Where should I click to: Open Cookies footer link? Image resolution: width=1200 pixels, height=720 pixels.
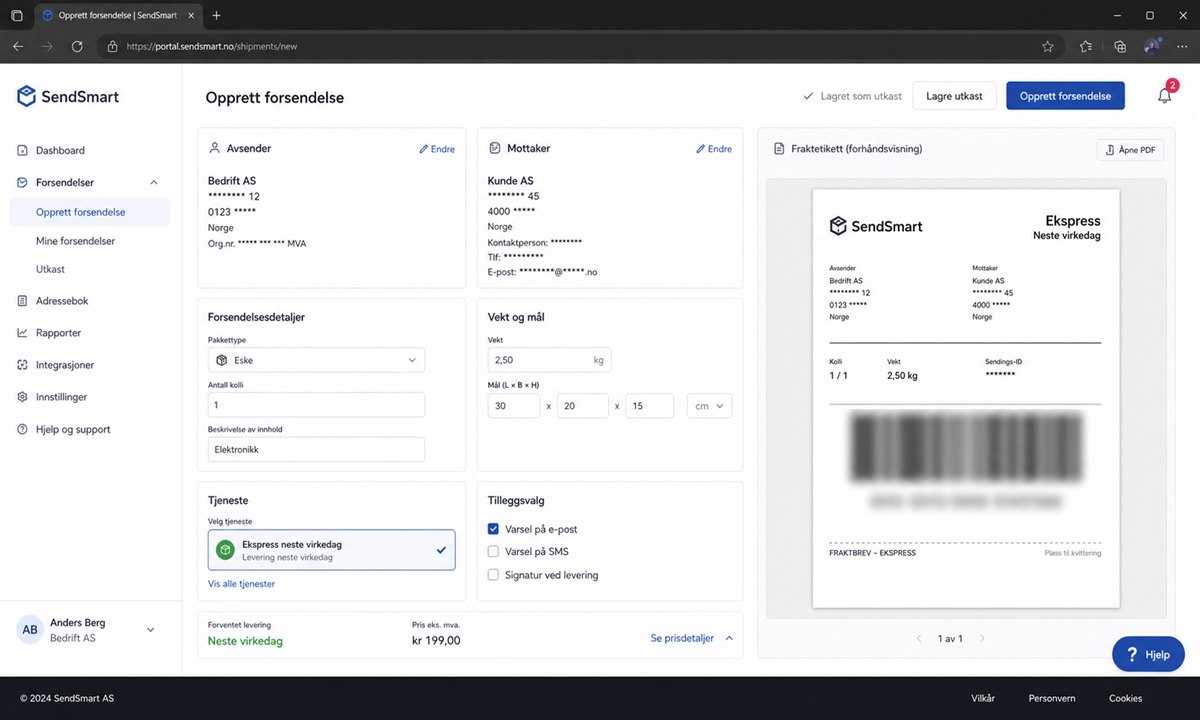point(1125,698)
